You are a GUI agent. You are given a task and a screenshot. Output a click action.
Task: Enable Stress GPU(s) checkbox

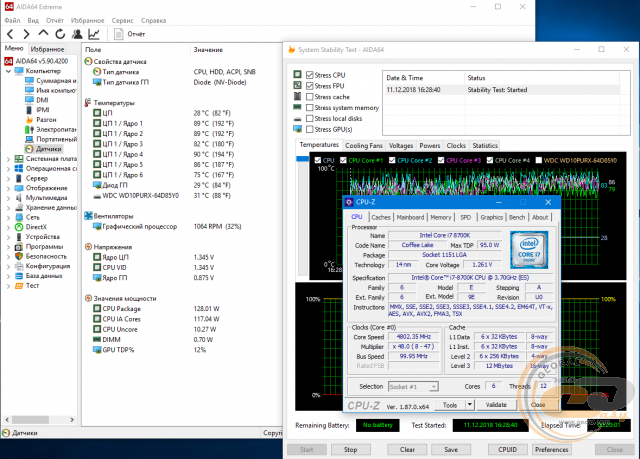(x=310, y=129)
